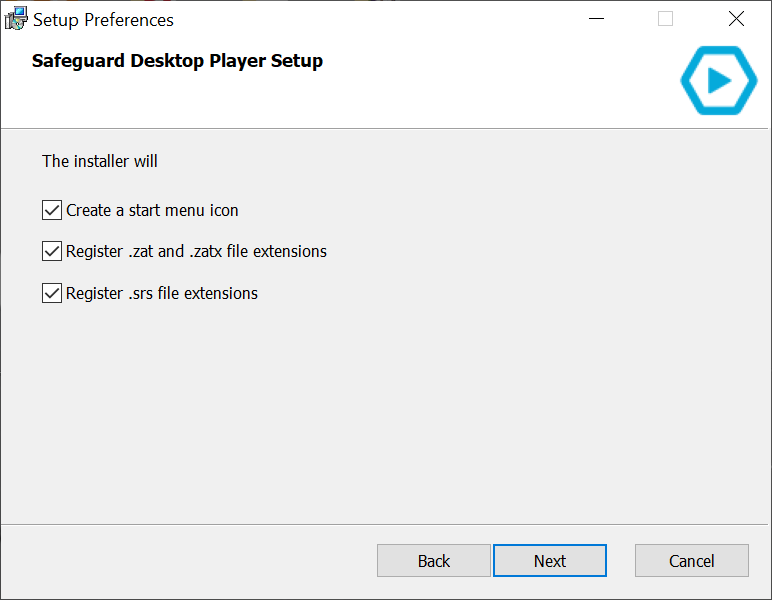Image resolution: width=772 pixels, height=600 pixels.
Task: Toggle the .zat and .zatx registration checkbox
Action: (x=52, y=251)
